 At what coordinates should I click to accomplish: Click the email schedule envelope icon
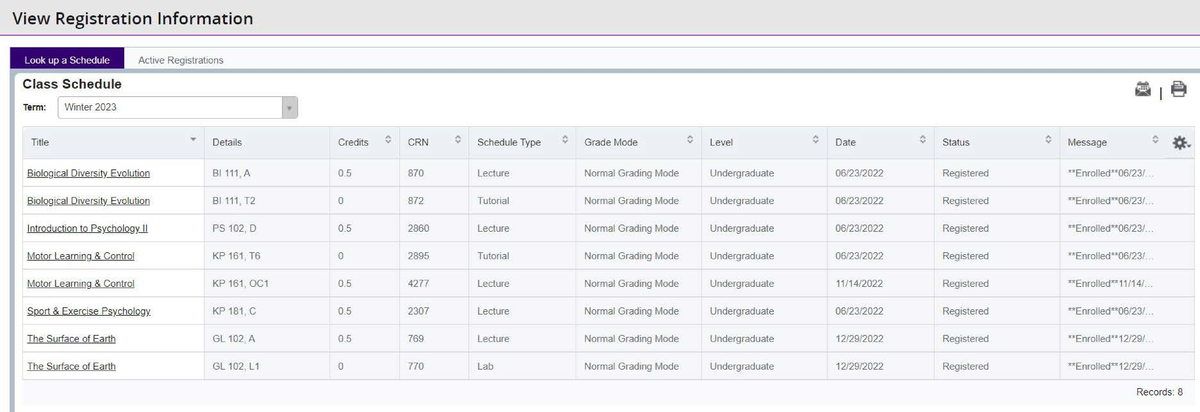click(x=1143, y=90)
